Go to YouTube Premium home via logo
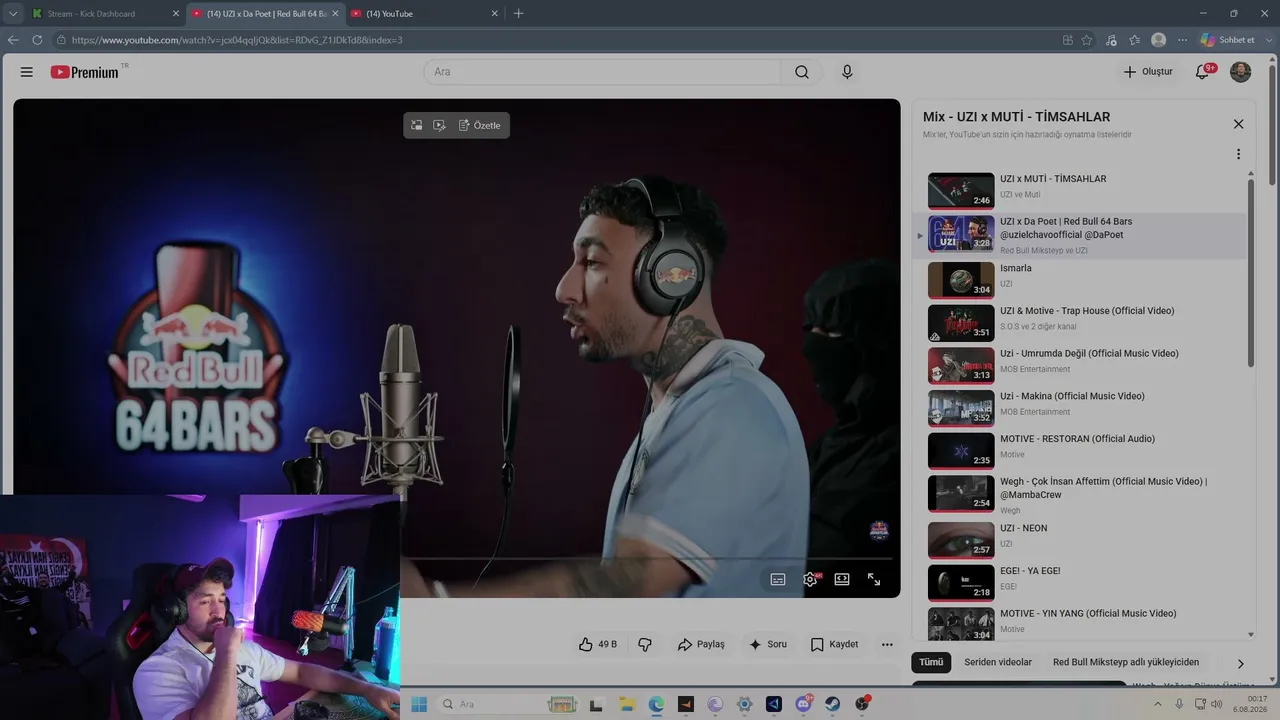The width and height of the screenshot is (1280, 720). point(87,72)
